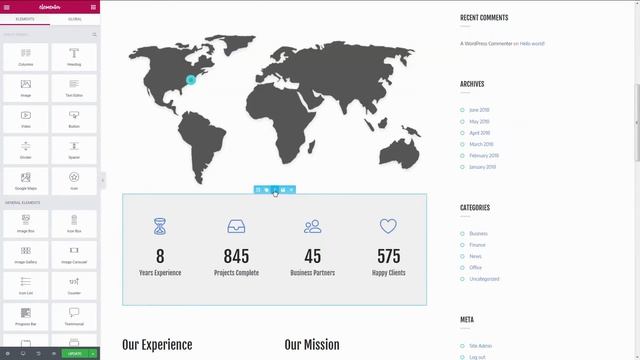
Task: Open the January 2018 archive
Action: 482,167
